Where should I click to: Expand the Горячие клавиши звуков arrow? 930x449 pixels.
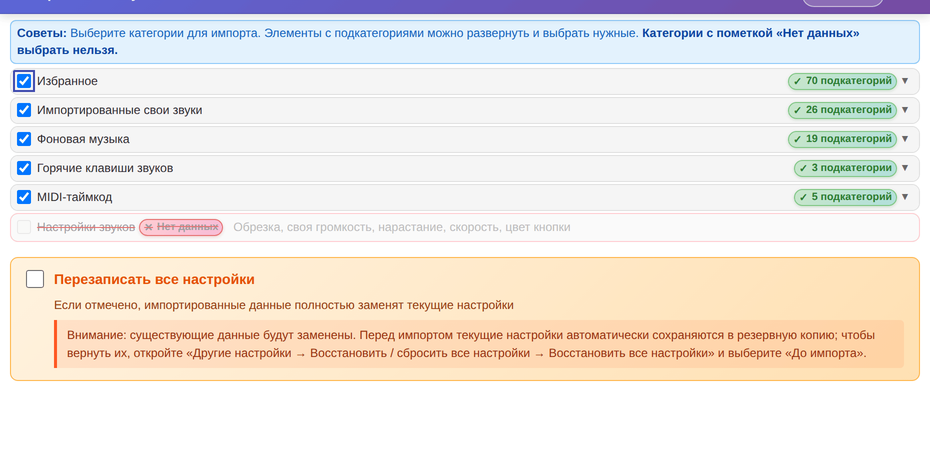[x=904, y=168]
